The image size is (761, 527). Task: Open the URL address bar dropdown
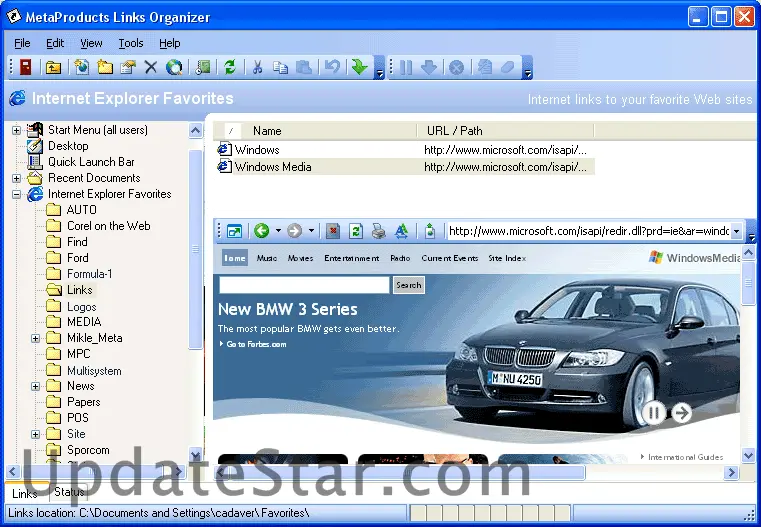tap(736, 231)
